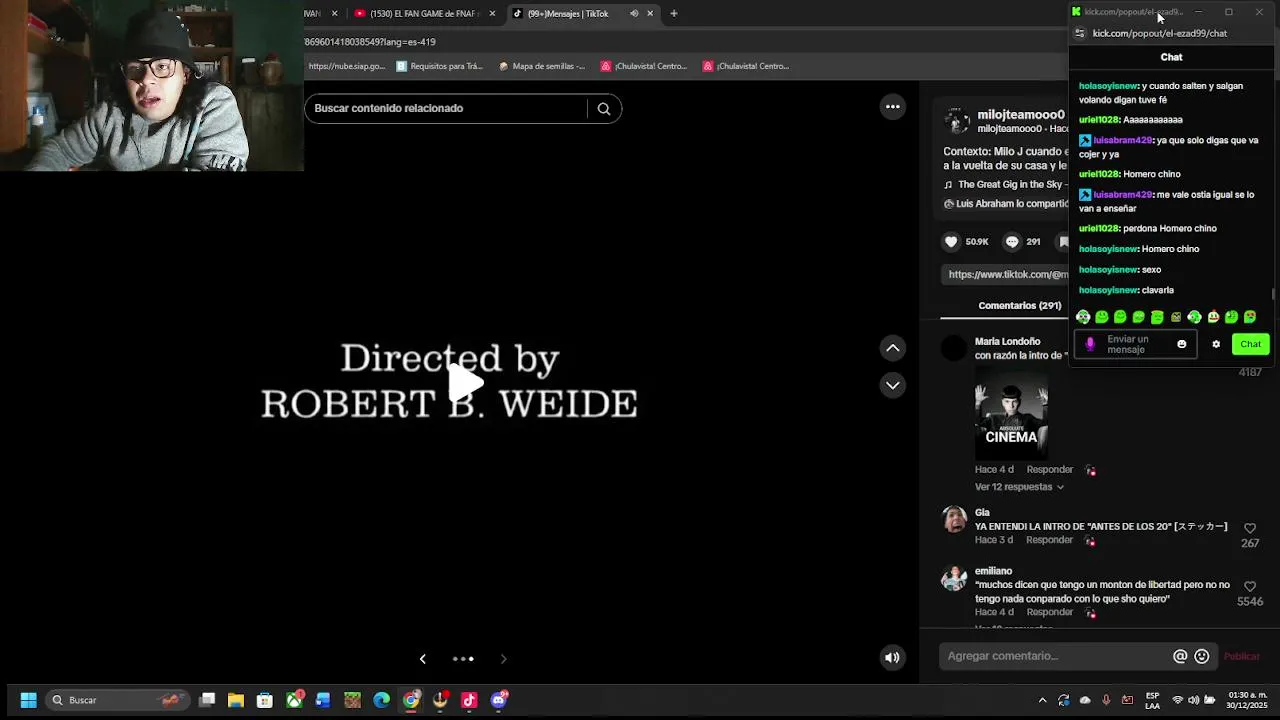Click Responder under Gia's comment

point(1049,540)
